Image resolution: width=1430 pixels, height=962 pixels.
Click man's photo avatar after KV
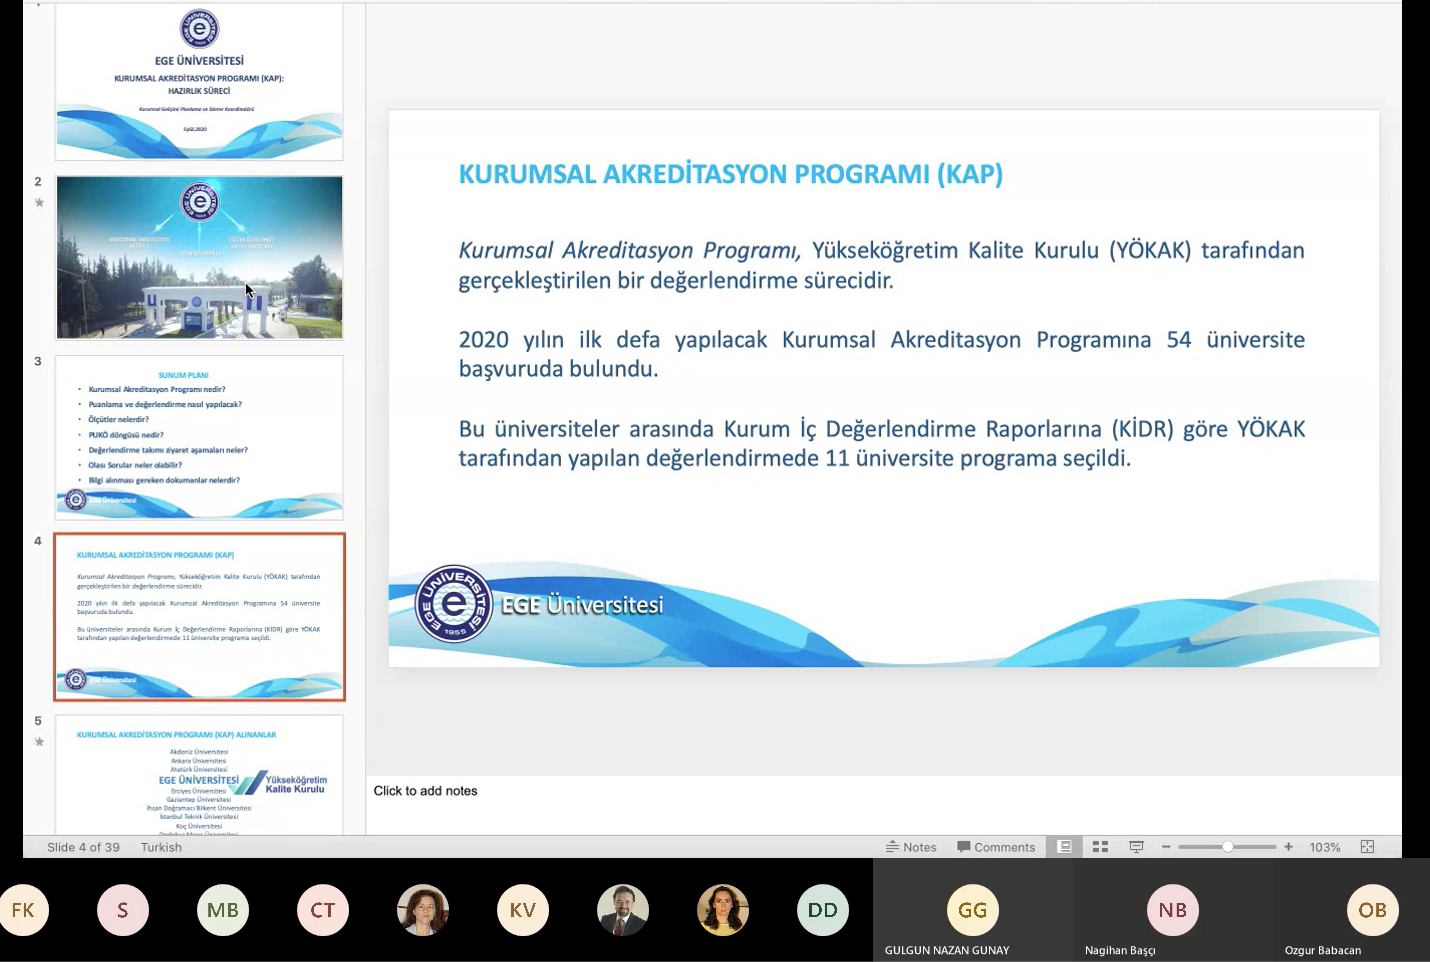click(x=623, y=910)
